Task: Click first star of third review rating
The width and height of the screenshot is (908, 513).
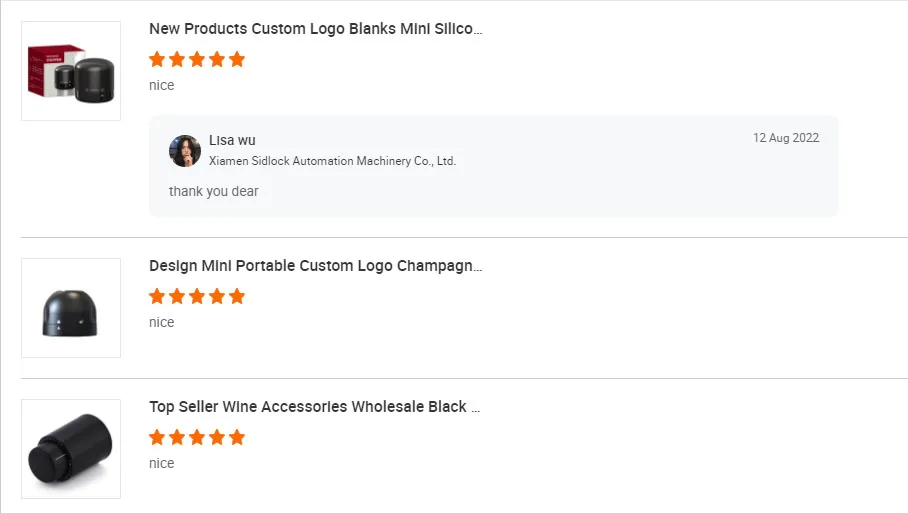Action: 157,437
